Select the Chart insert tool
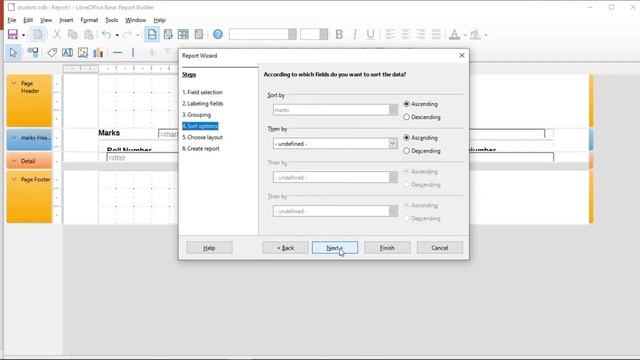Image resolution: width=640 pixels, height=360 pixels. point(98,53)
